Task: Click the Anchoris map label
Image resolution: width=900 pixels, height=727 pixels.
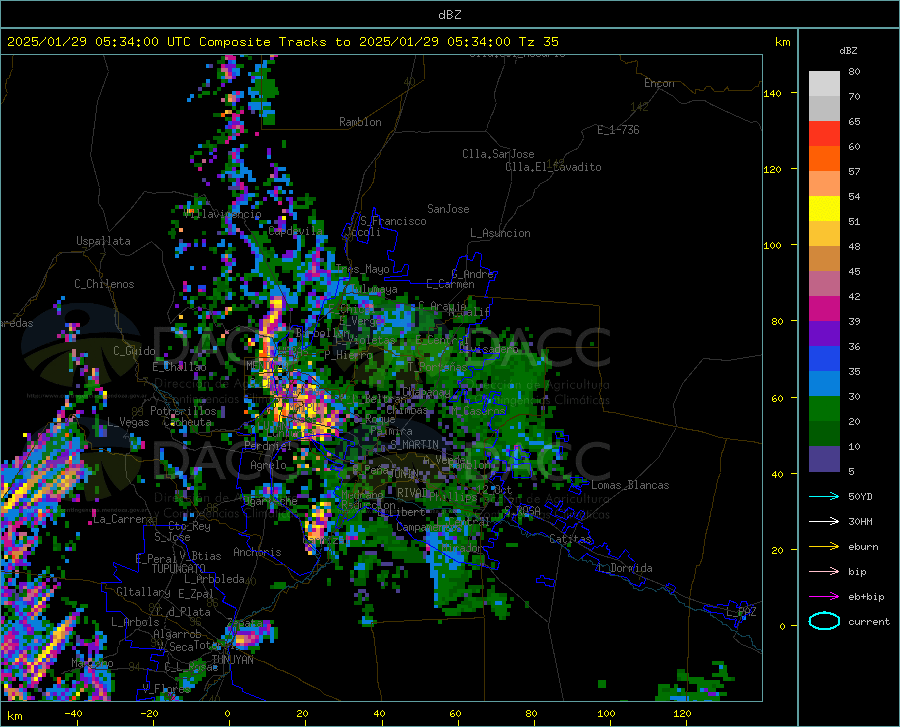Action: (257, 552)
